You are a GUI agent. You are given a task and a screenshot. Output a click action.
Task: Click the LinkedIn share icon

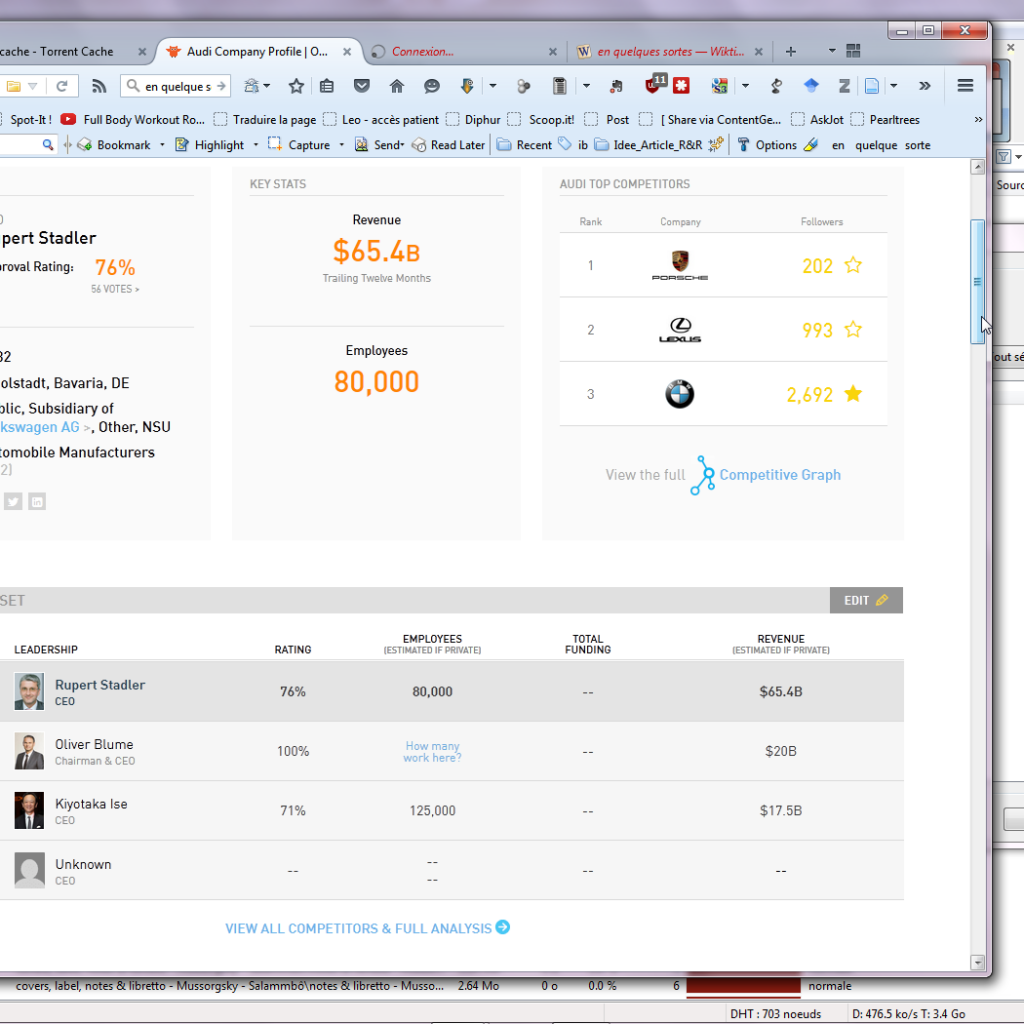(37, 502)
